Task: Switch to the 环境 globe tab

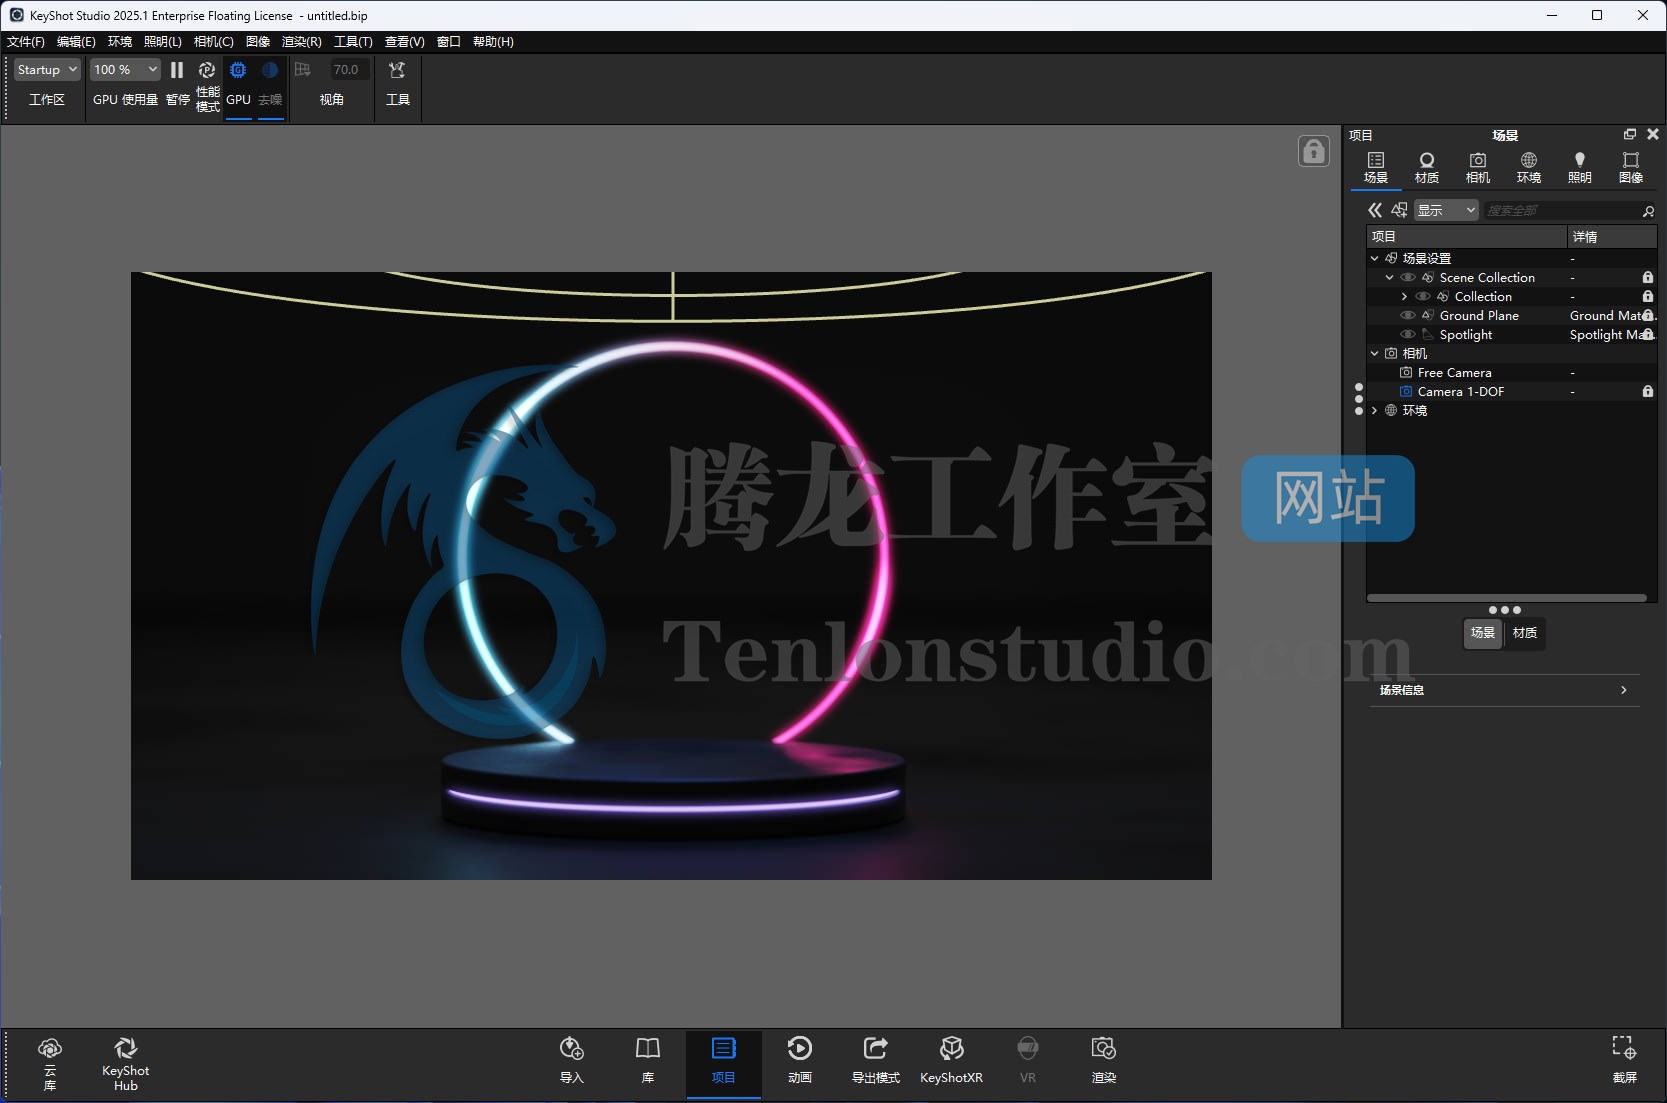Action: (1529, 167)
